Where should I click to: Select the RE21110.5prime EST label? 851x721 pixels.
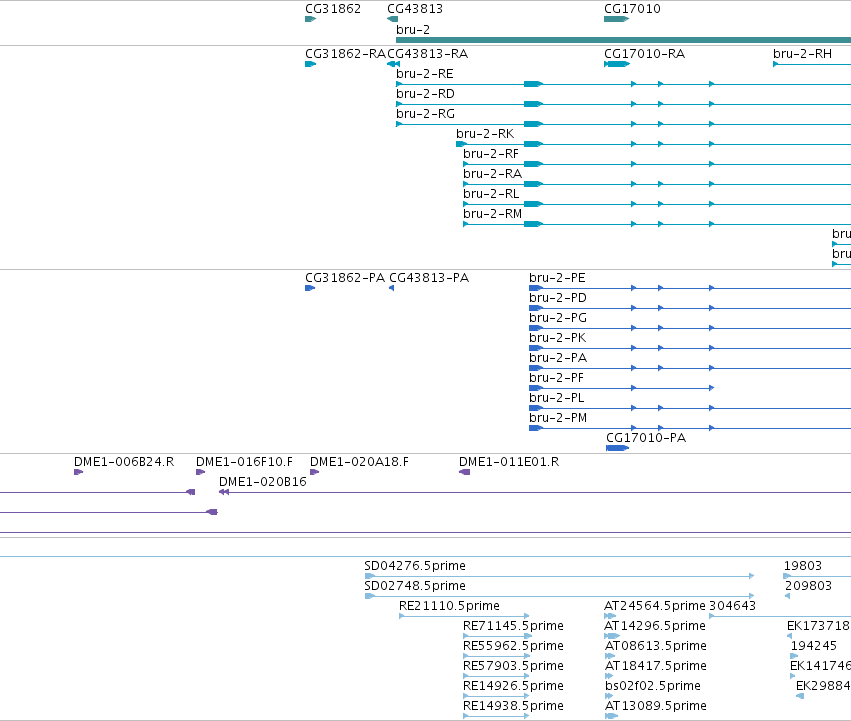point(449,606)
